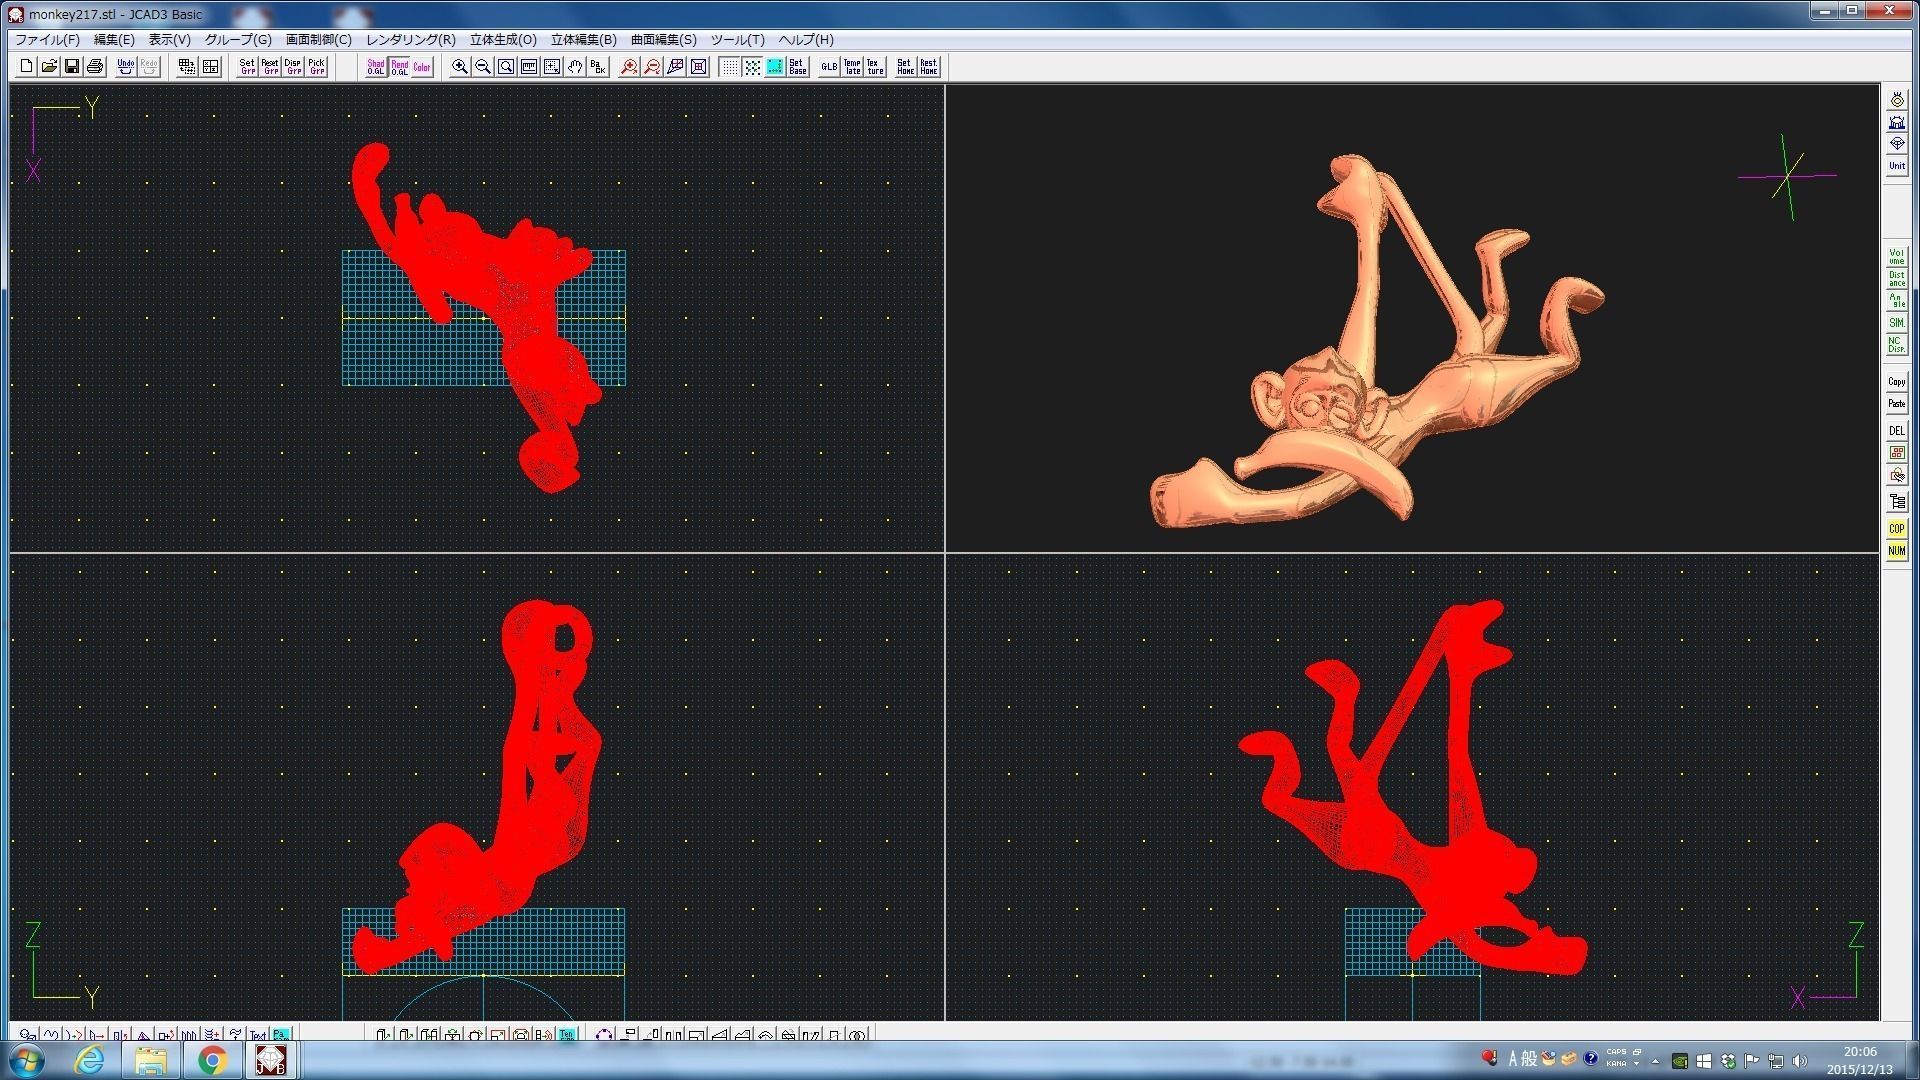Image resolution: width=1920 pixels, height=1080 pixels.
Task: Open Chrome from the taskbar
Action: point(212,1060)
